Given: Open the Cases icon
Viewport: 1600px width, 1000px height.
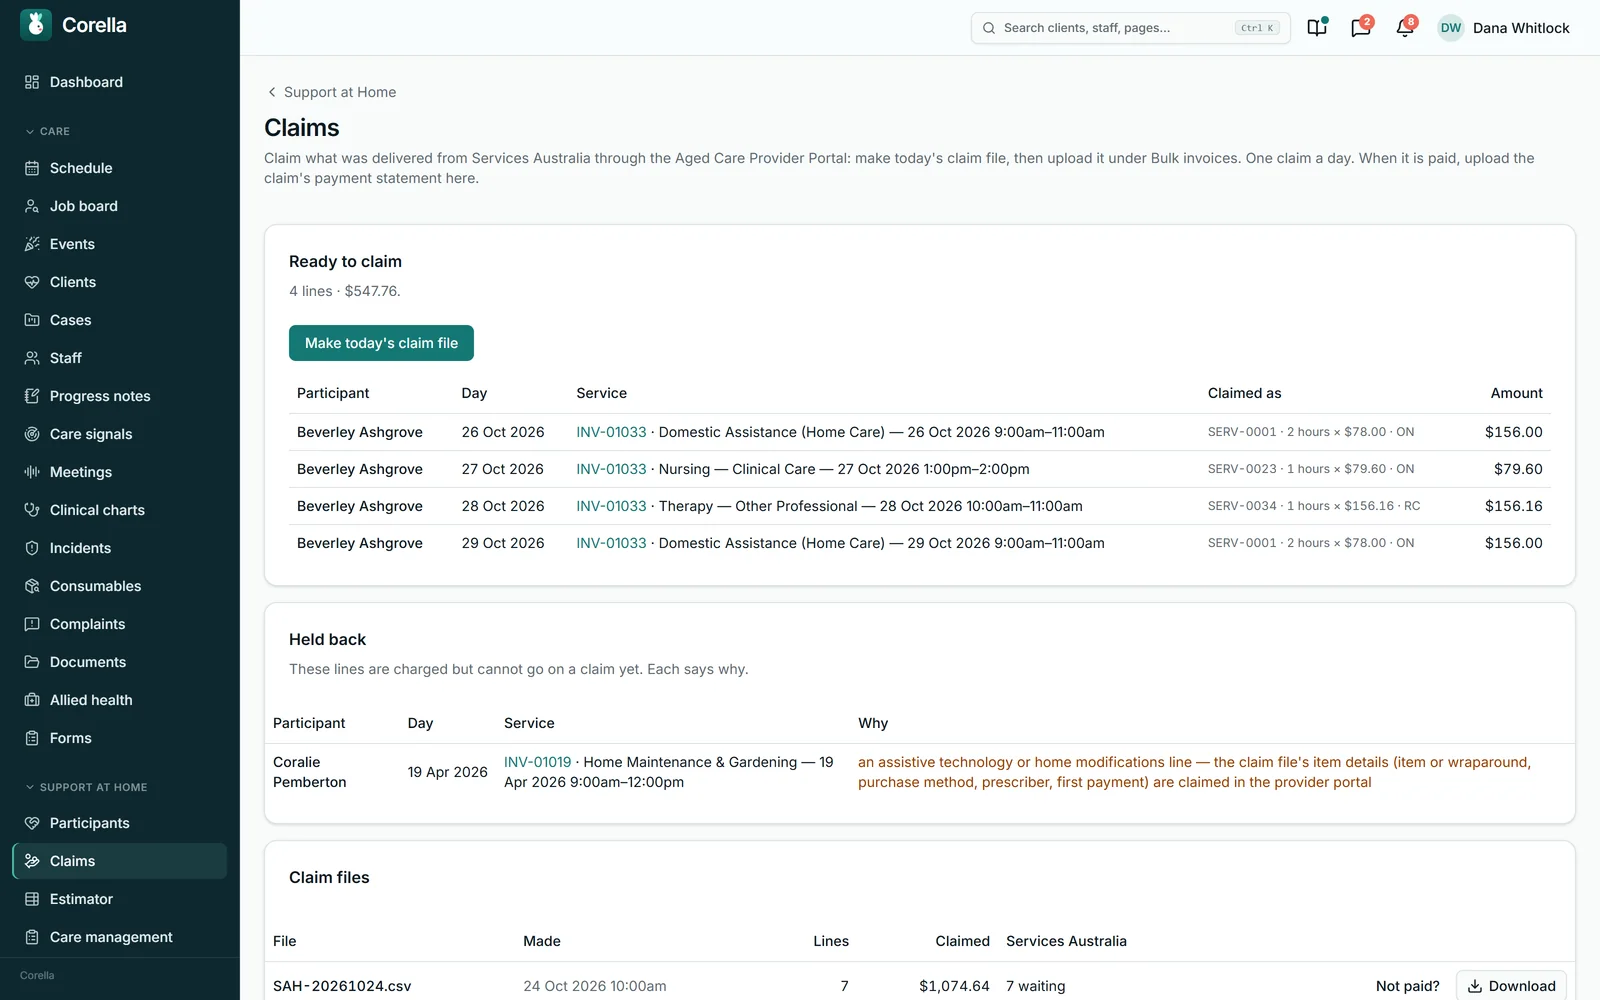Looking at the screenshot, I should [x=32, y=320].
